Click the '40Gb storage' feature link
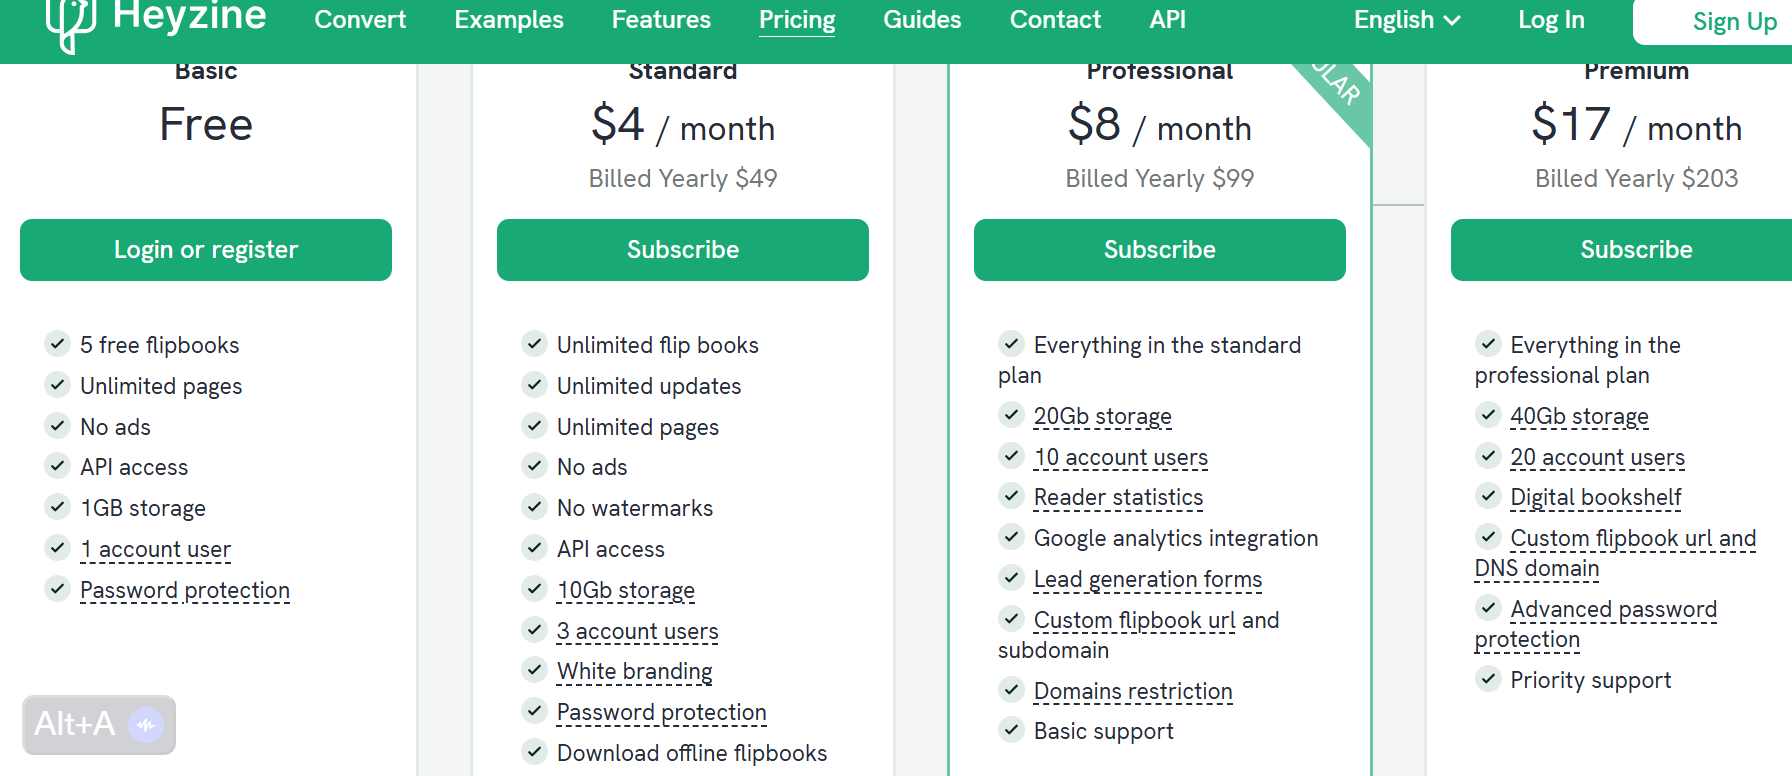The height and width of the screenshot is (776, 1792). [1579, 416]
